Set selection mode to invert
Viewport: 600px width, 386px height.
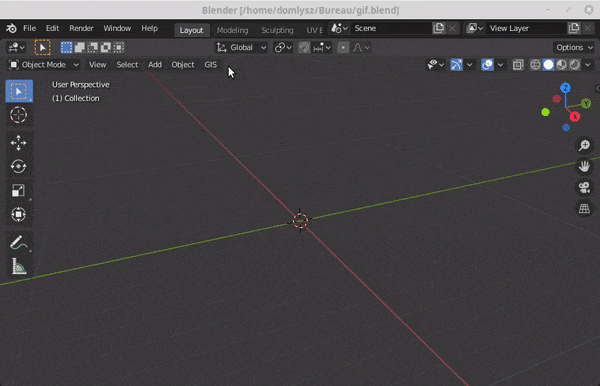(106, 47)
